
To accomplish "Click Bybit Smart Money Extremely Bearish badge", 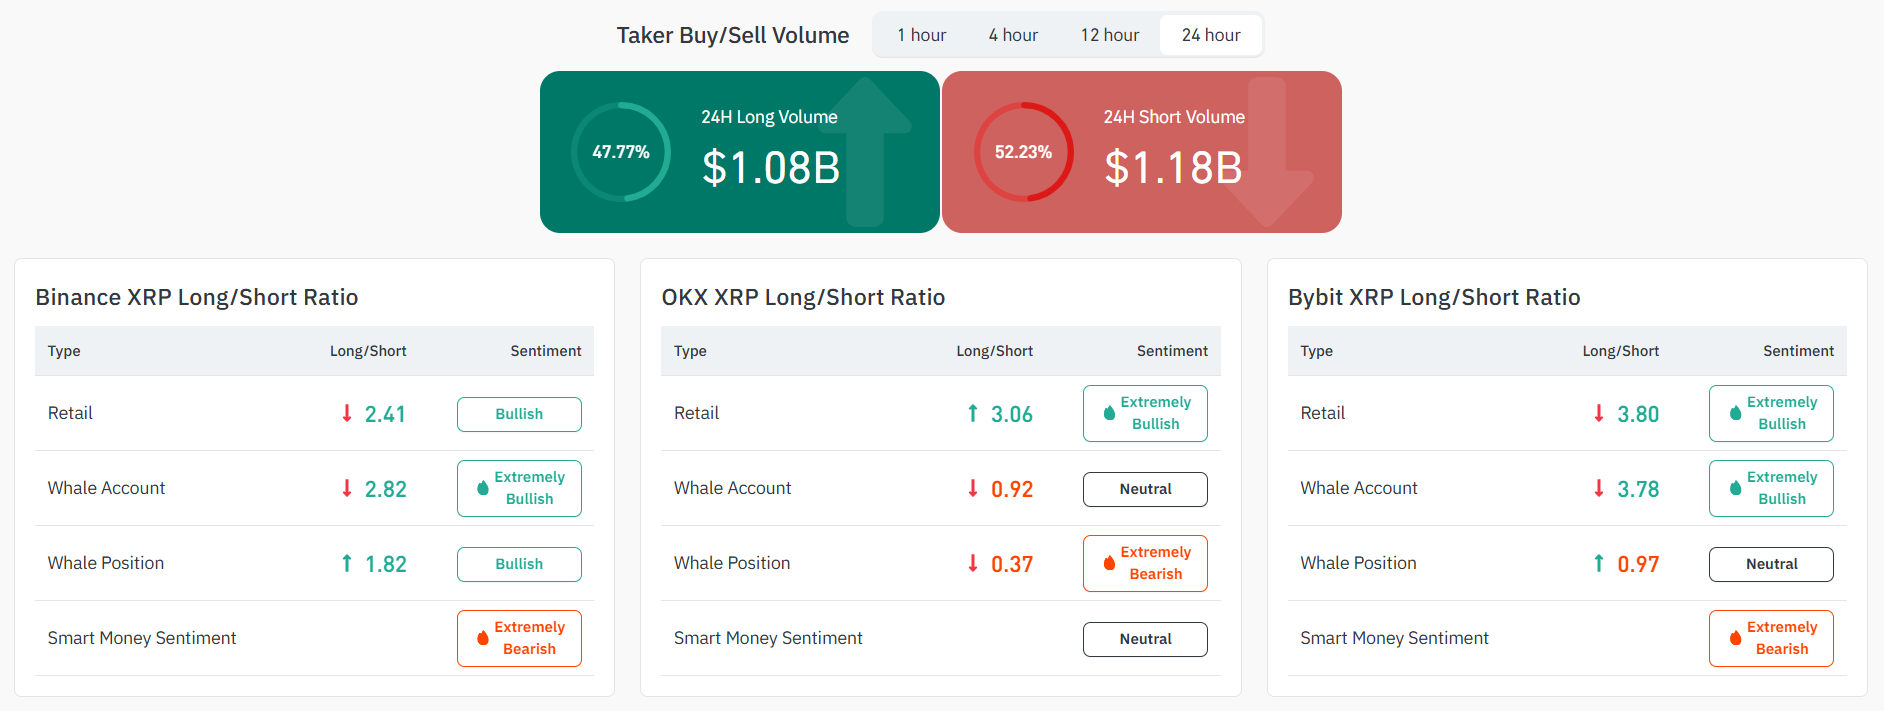I will point(1771,638).
